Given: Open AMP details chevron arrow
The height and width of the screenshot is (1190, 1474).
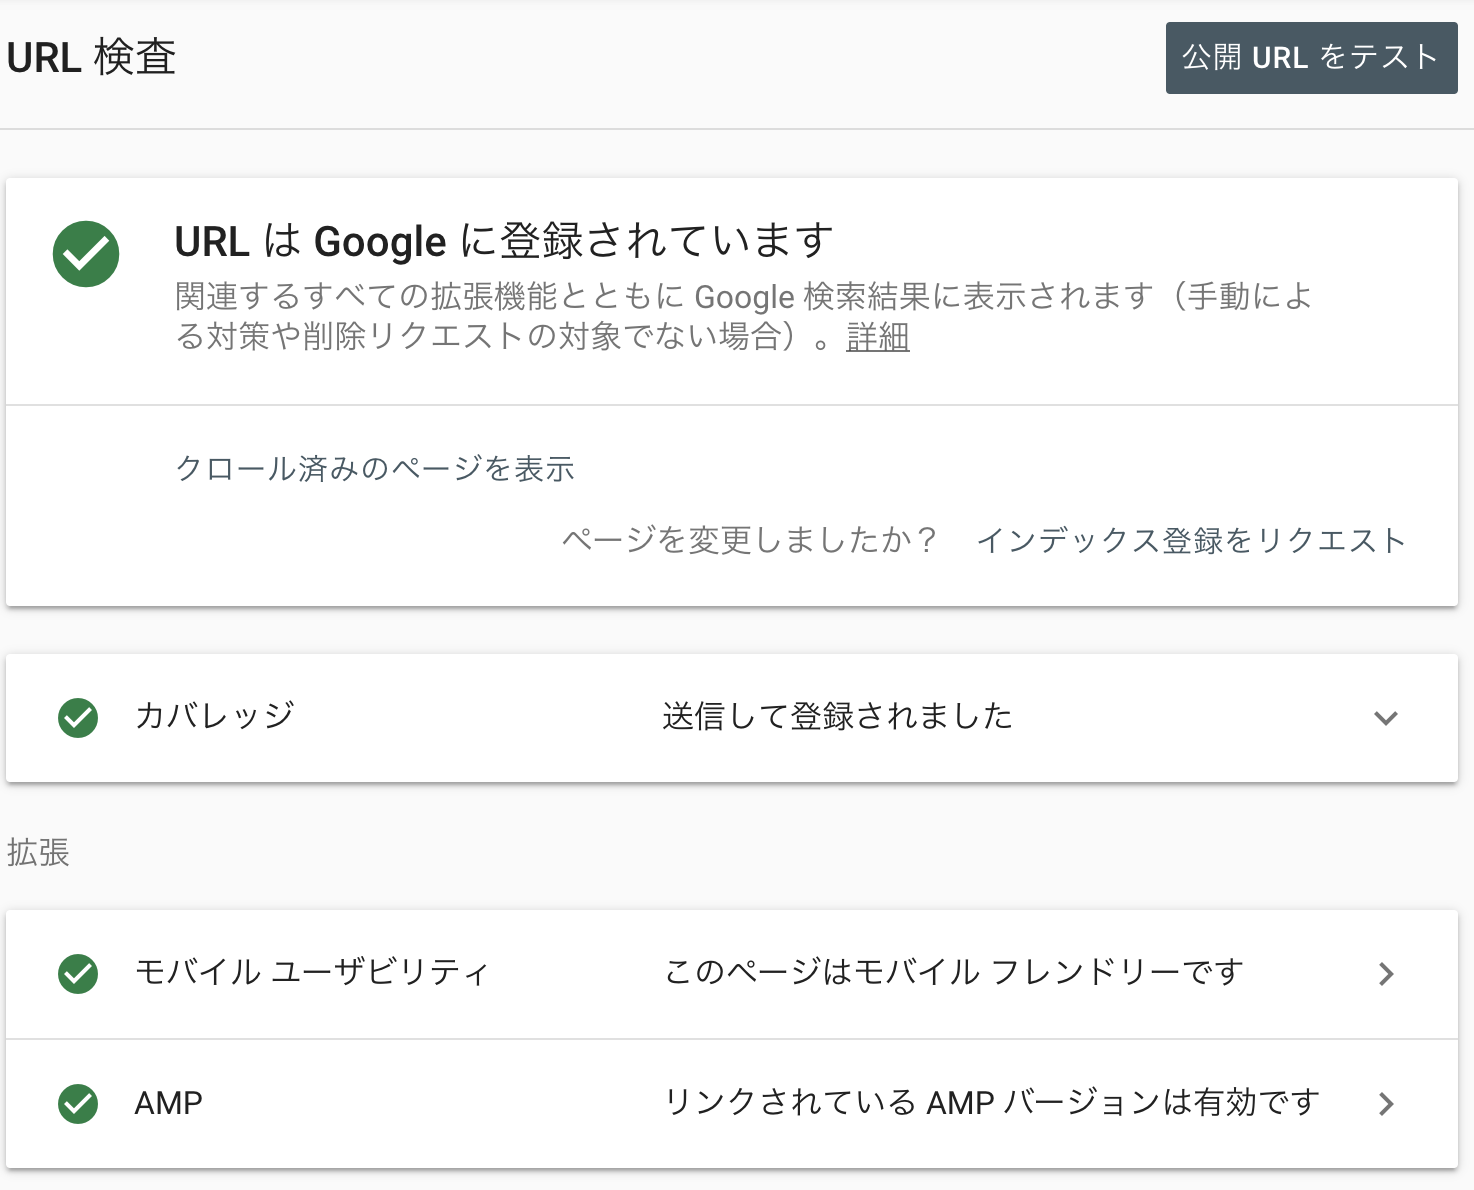Looking at the screenshot, I should (1386, 1104).
